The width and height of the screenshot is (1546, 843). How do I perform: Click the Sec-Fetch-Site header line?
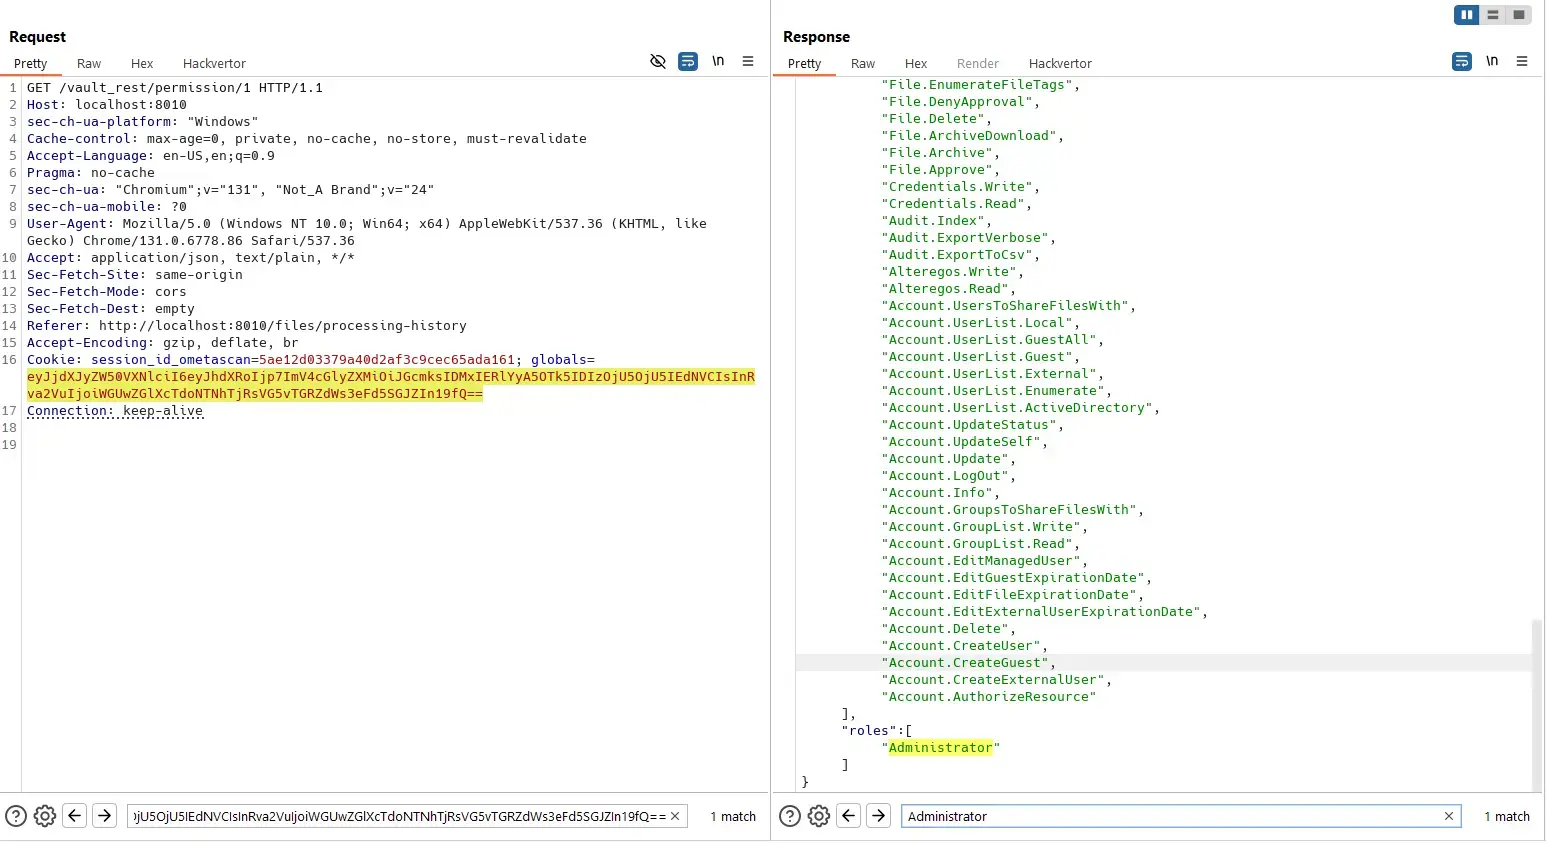point(135,275)
